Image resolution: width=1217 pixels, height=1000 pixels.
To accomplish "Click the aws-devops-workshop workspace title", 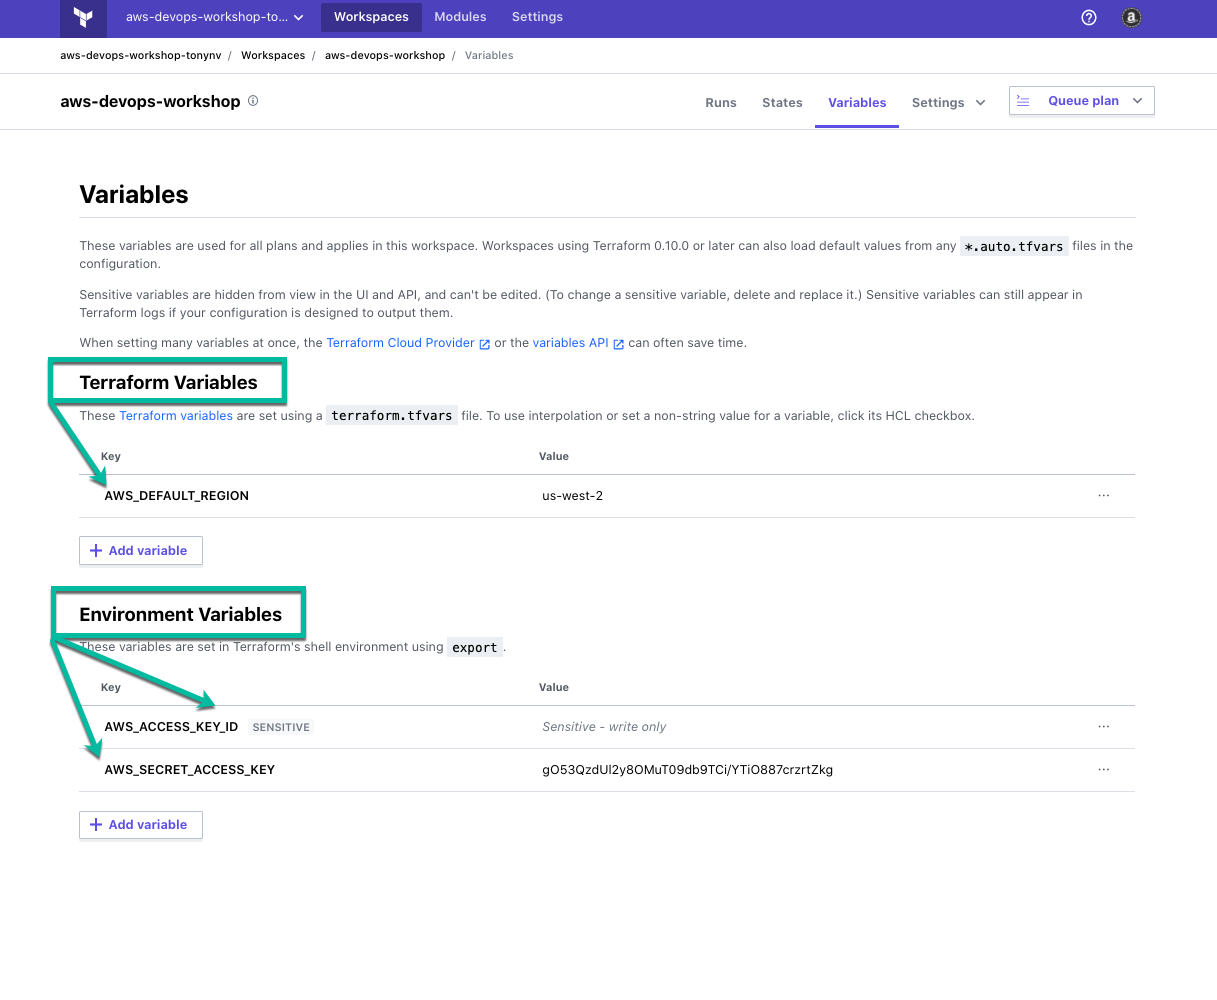I will pos(150,102).
